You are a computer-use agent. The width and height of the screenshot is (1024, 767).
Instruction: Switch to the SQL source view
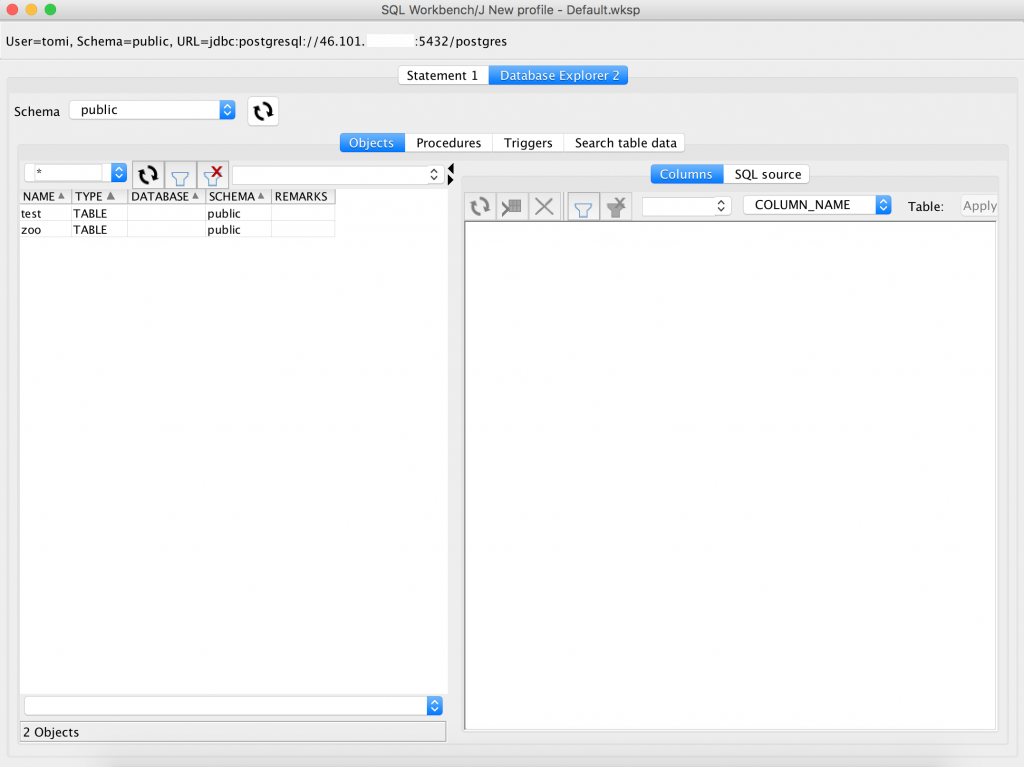(767, 174)
